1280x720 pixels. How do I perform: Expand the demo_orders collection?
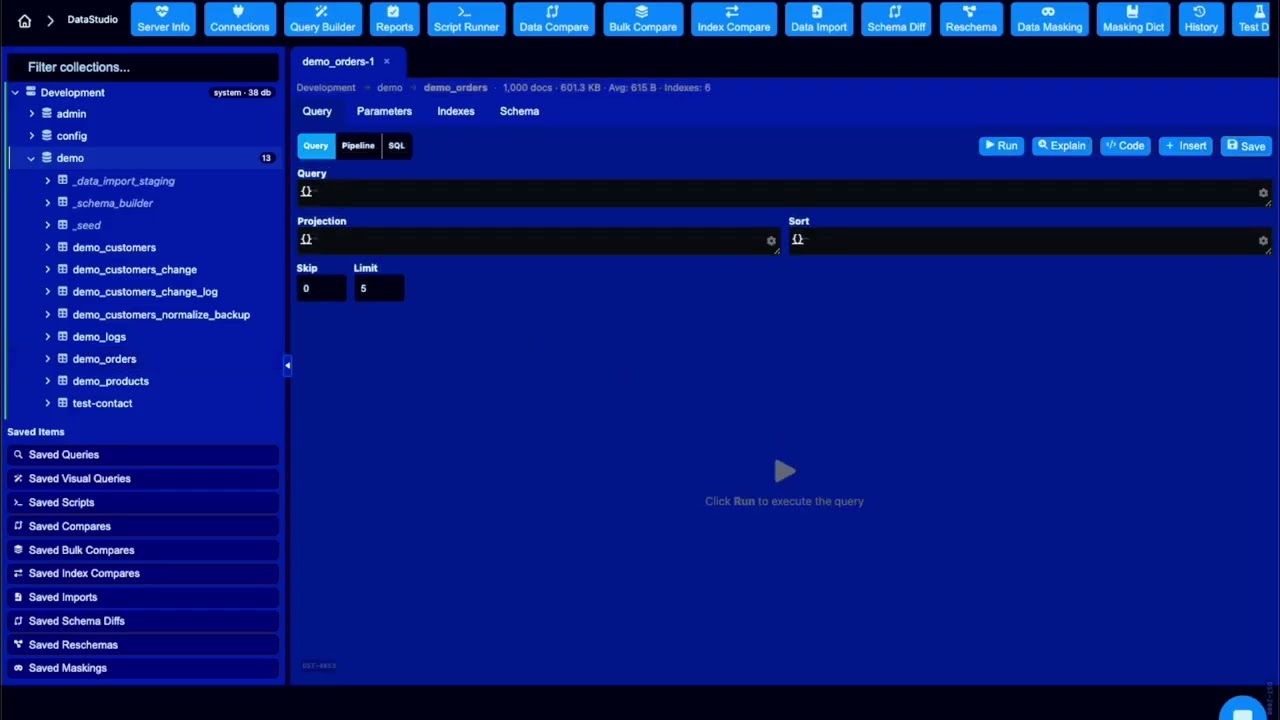pos(47,359)
